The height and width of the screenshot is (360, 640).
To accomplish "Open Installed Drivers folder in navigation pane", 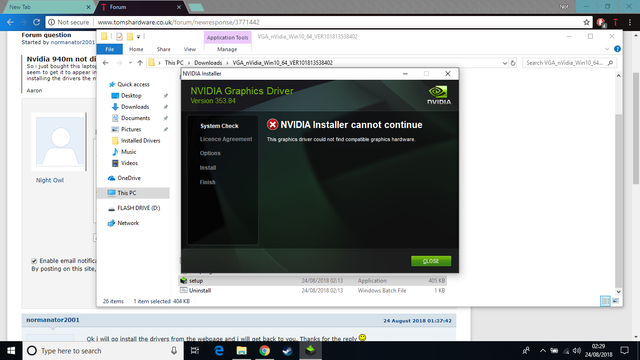I will click(x=140, y=140).
